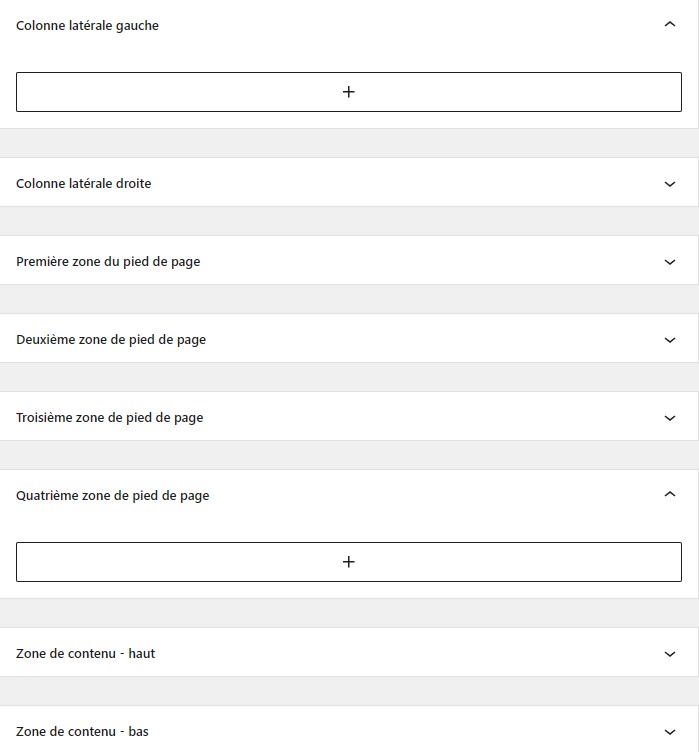
Task: Collapse the Colonne latérale gauche panel chevron
Action: tap(670, 26)
